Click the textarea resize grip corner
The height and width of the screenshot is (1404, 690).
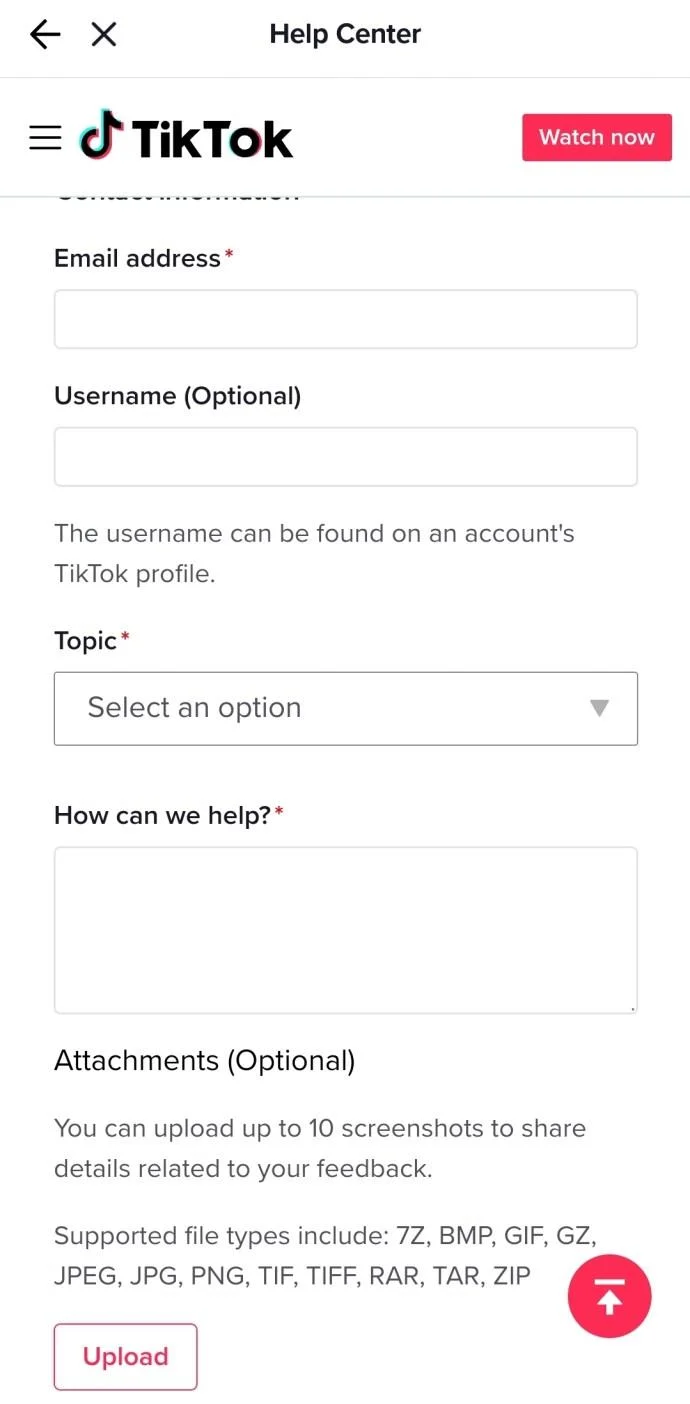pyautogui.click(x=631, y=1007)
